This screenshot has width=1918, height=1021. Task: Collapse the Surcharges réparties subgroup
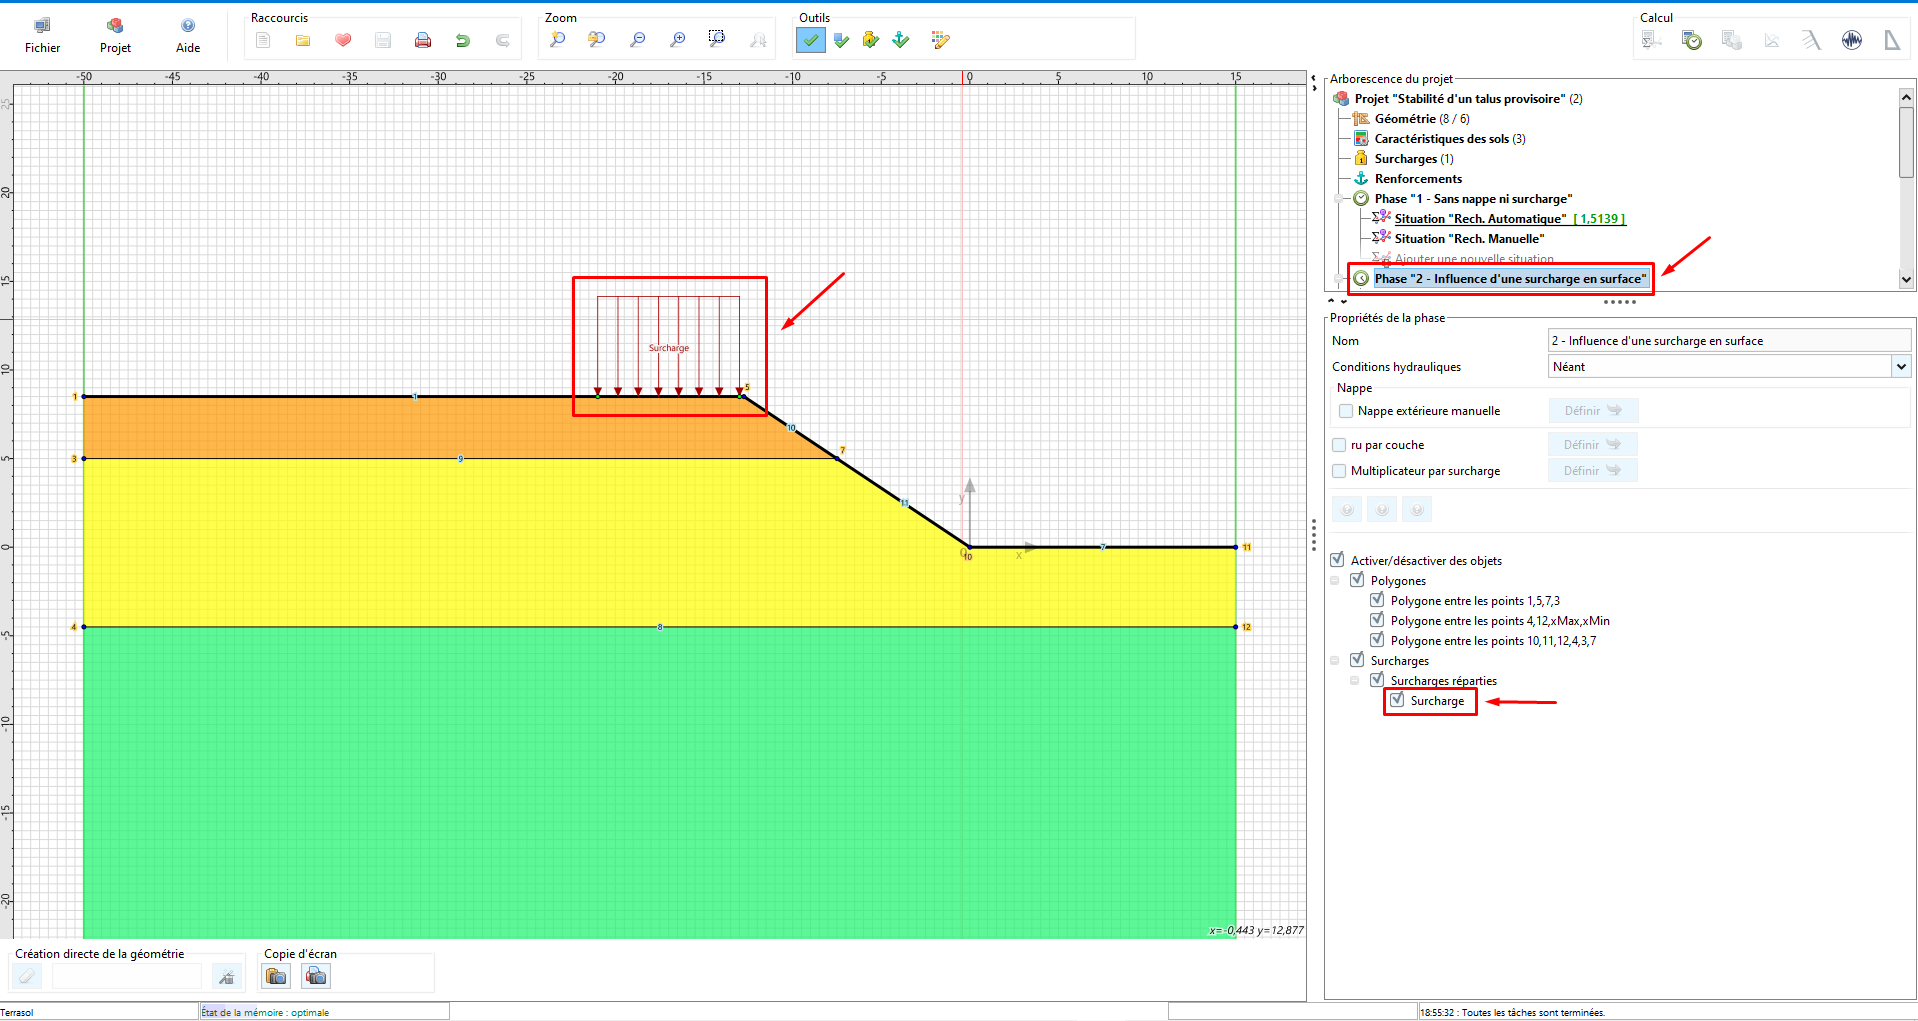pyautogui.click(x=1355, y=681)
